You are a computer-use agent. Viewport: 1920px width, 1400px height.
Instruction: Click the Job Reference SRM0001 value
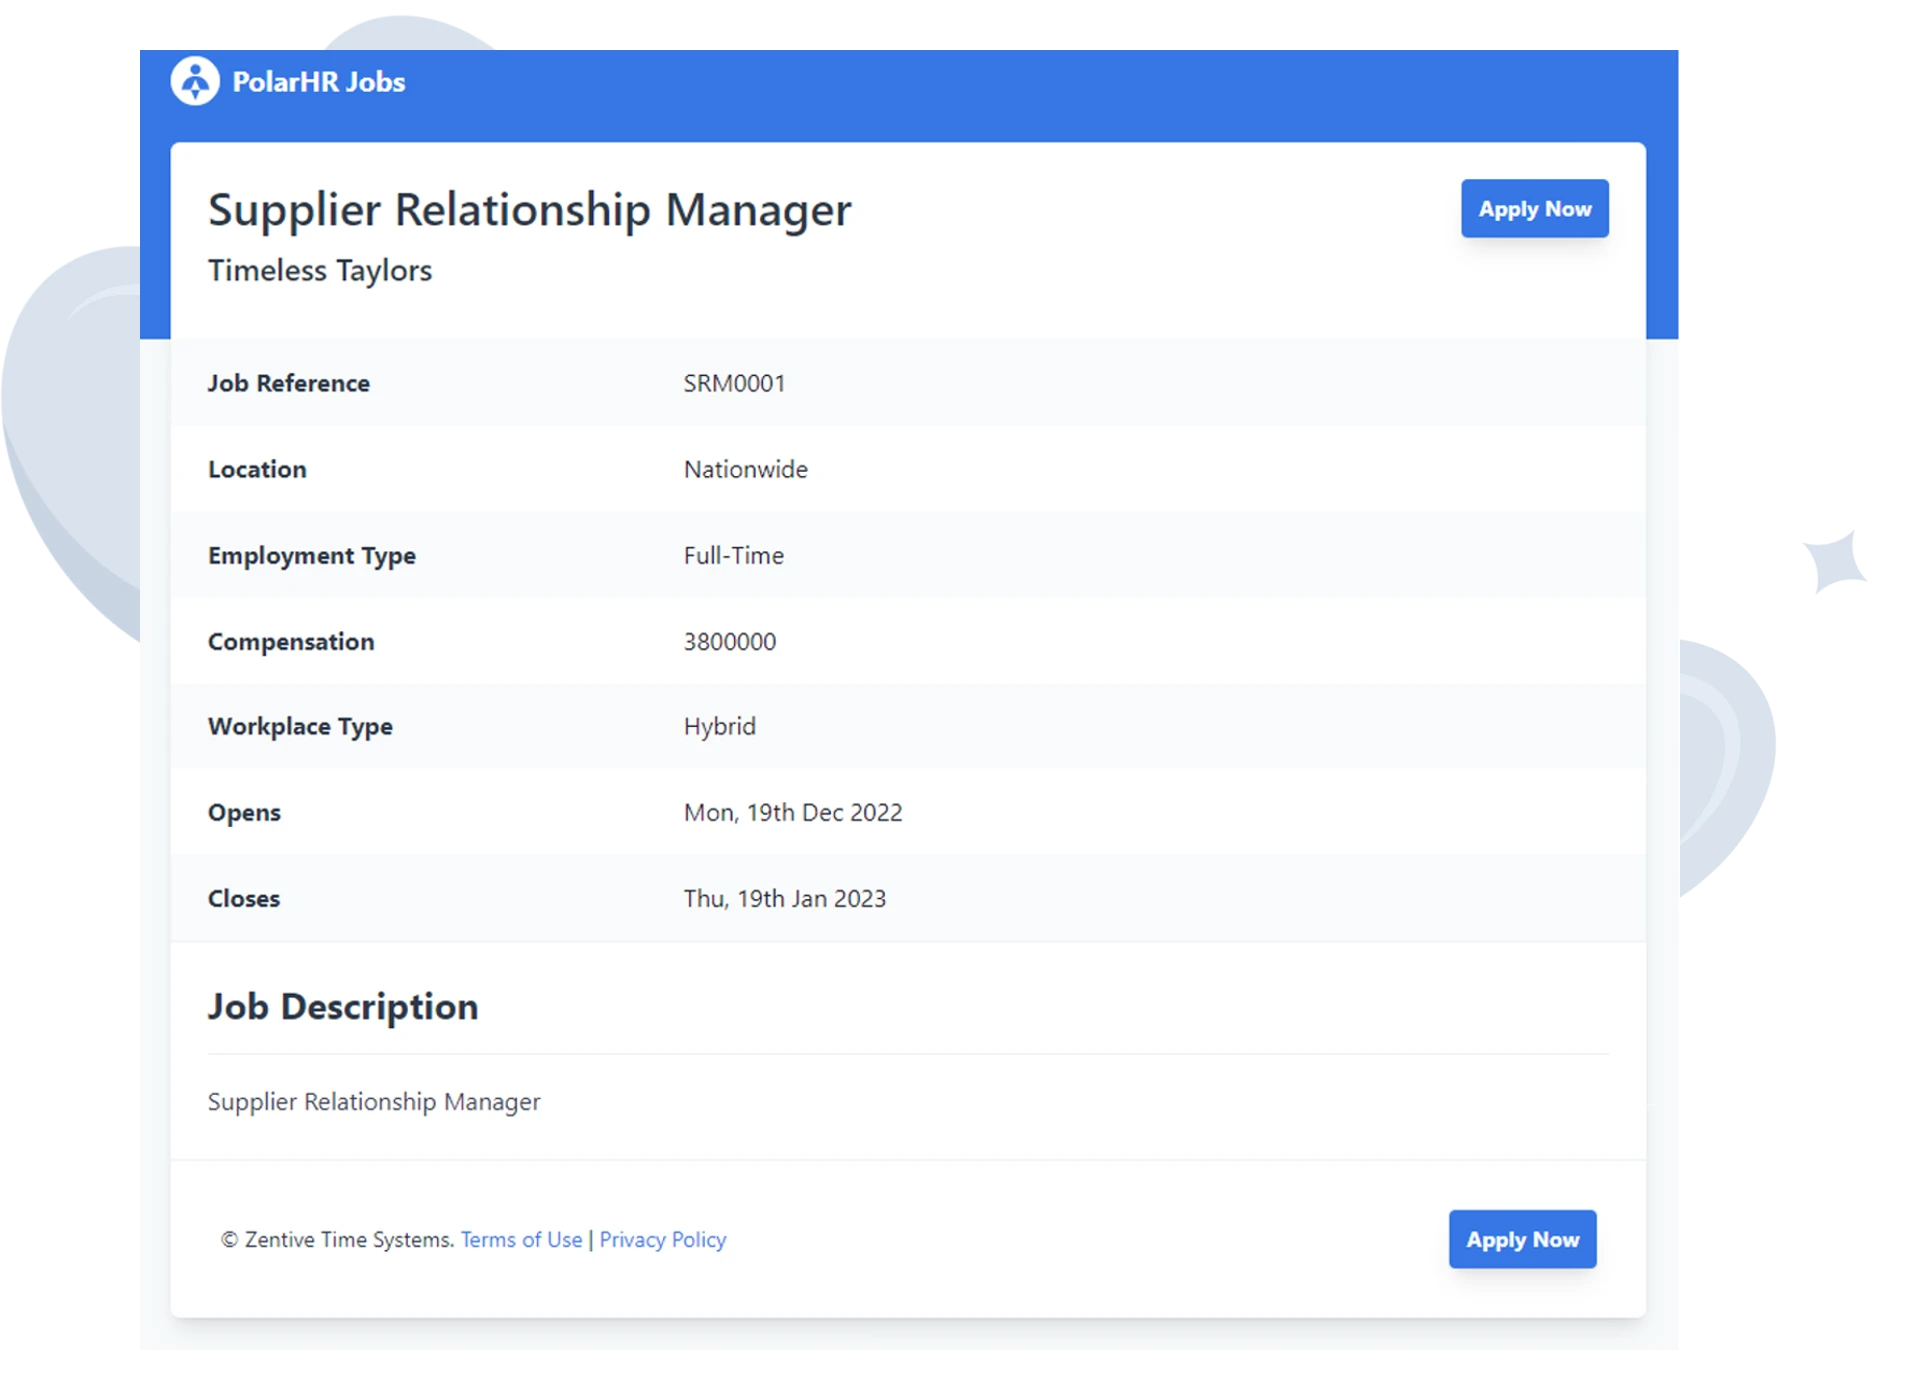pyautogui.click(x=733, y=382)
